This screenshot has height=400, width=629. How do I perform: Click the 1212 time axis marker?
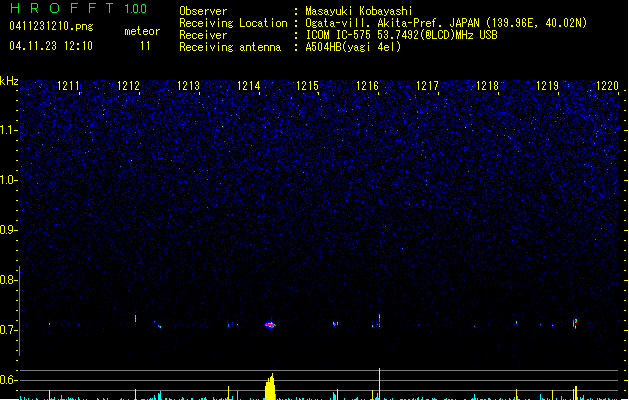pos(128,86)
